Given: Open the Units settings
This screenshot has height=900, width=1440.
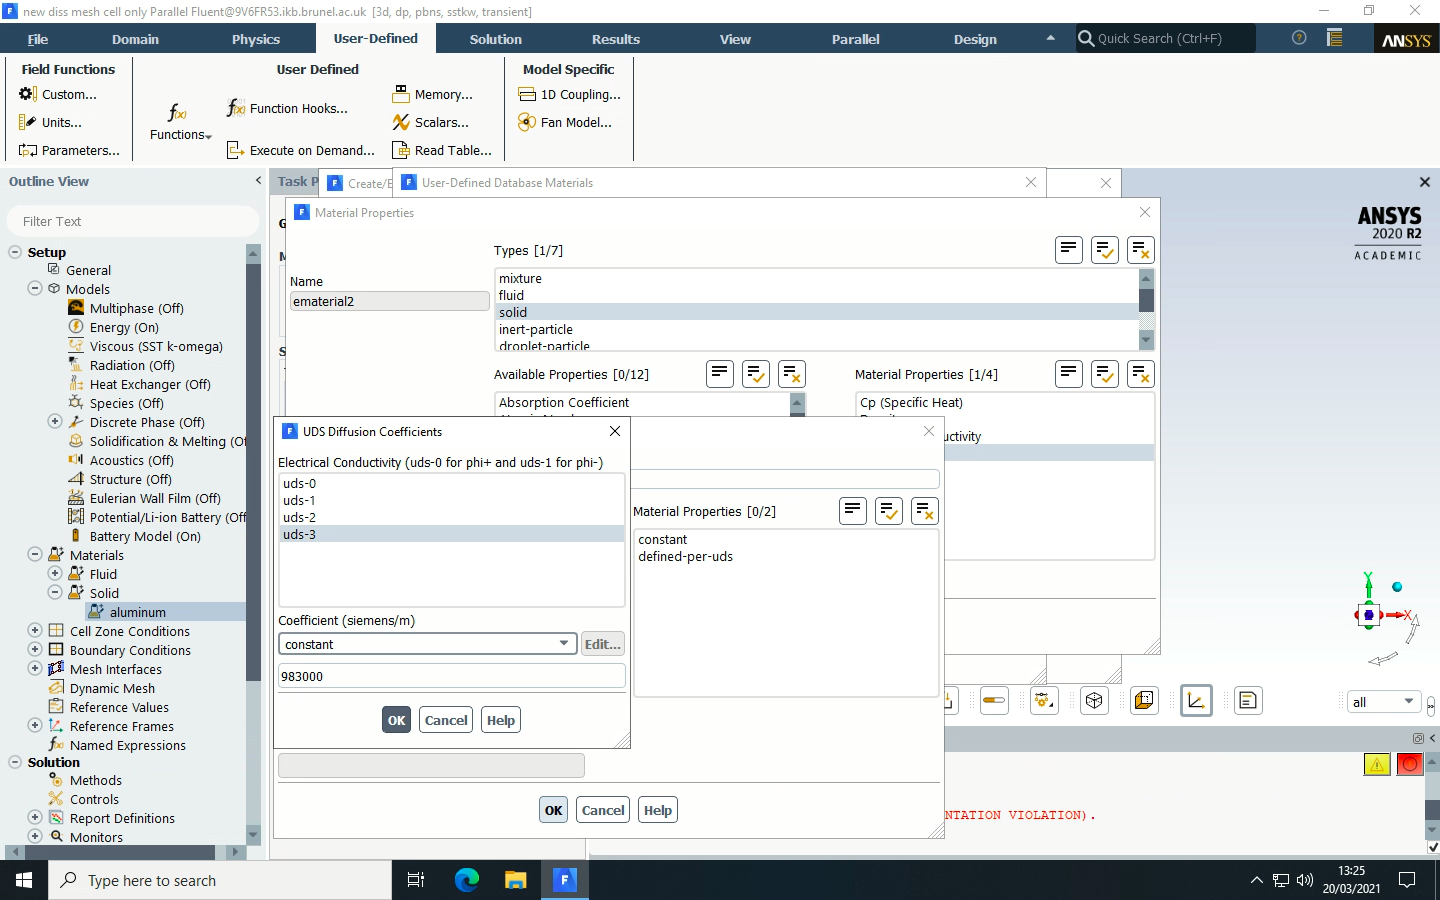Looking at the screenshot, I should click(x=50, y=122).
